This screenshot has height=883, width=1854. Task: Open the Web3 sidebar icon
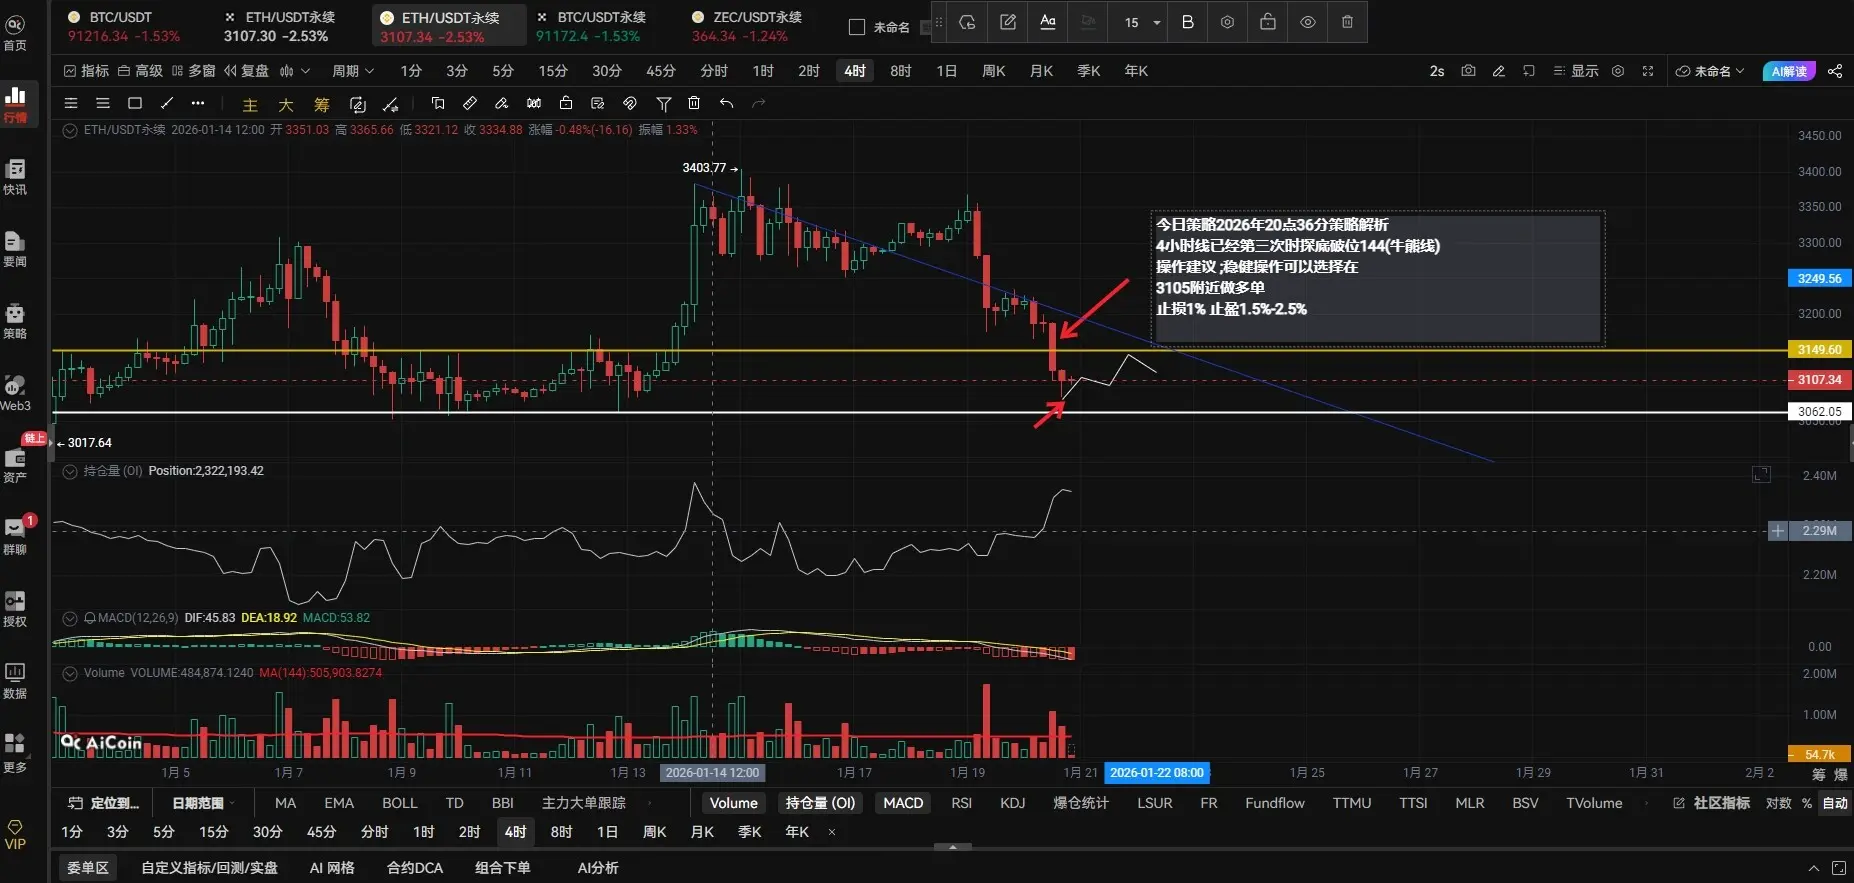pos(16,393)
